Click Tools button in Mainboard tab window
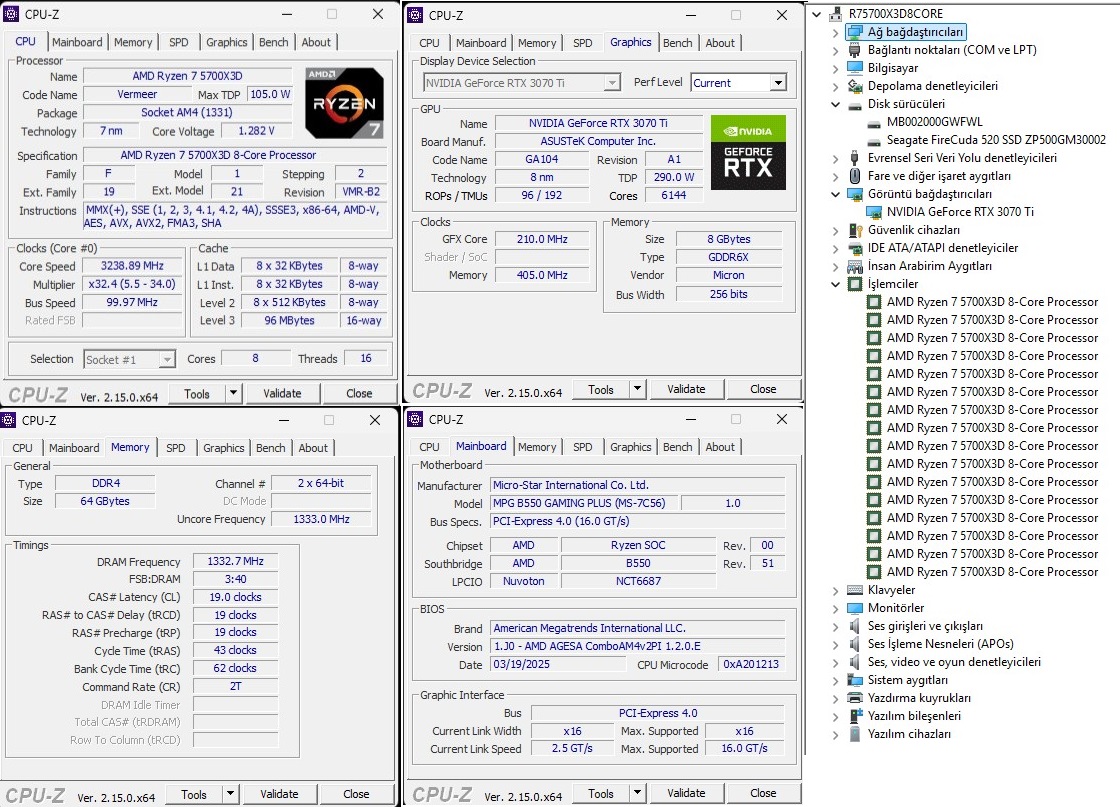The width and height of the screenshot is (1120, 807). tap(601, 793)
